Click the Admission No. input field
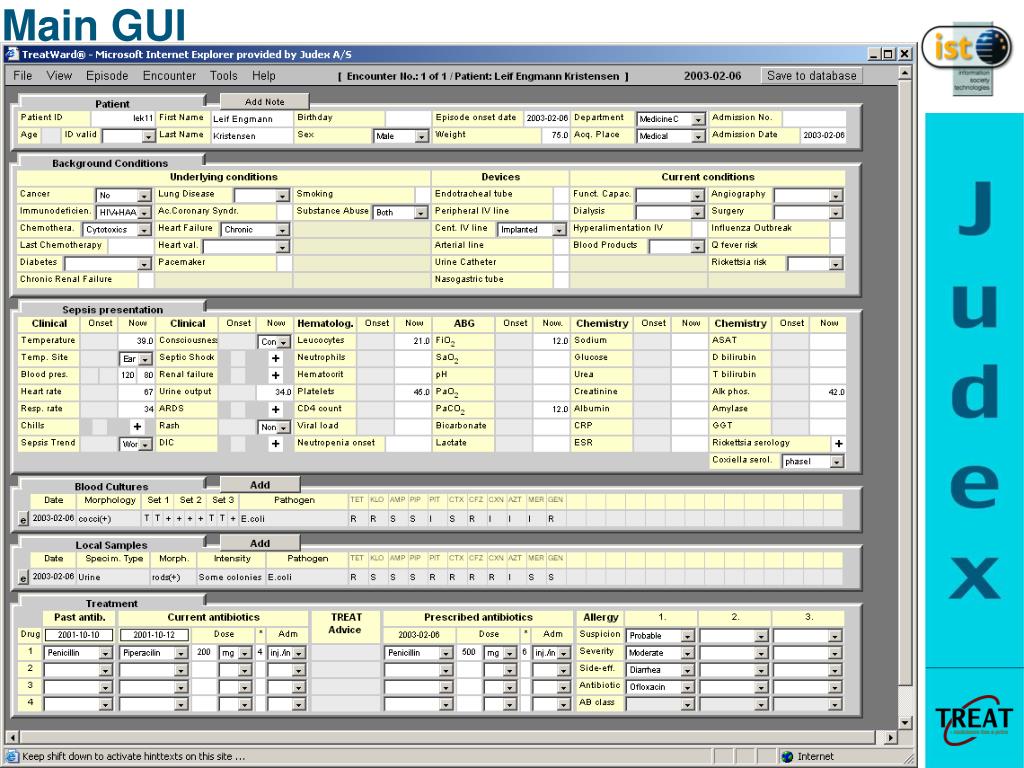Image resolution: width=1024 pixels, height=768 pixels. 814,118
